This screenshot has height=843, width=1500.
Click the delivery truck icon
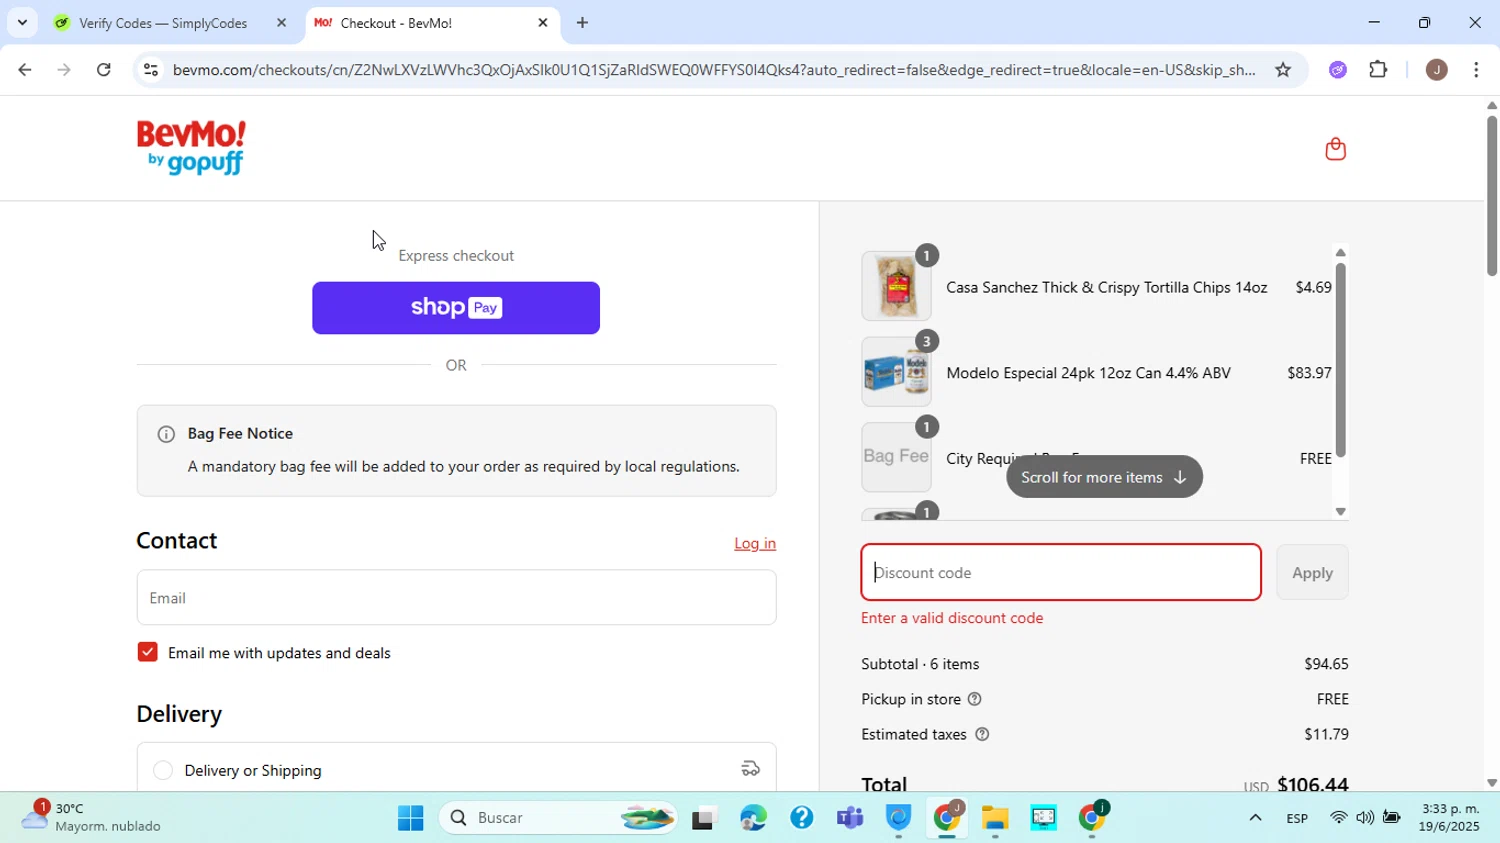[x=750, y=769]
